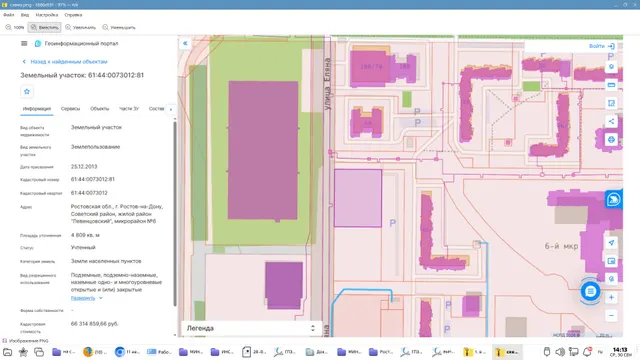Click the Увеличить zoom-in toolbar button
Screen dimensions: 640x360
coord(80,27)
